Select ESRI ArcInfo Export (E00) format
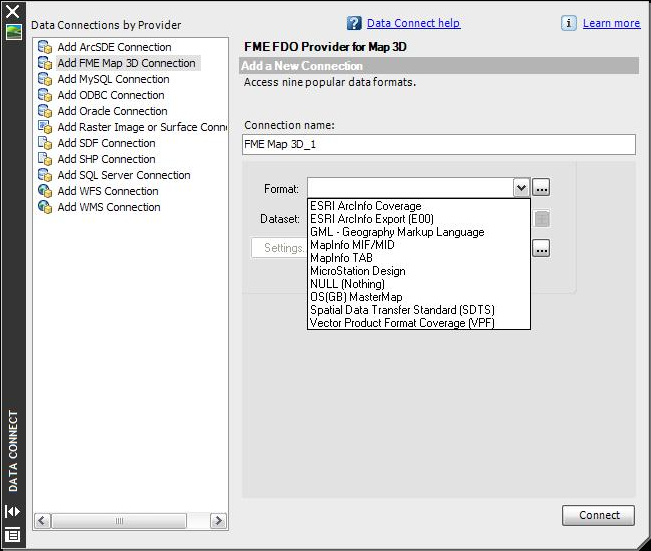This screenshot has height=551, width=651. 418,219
